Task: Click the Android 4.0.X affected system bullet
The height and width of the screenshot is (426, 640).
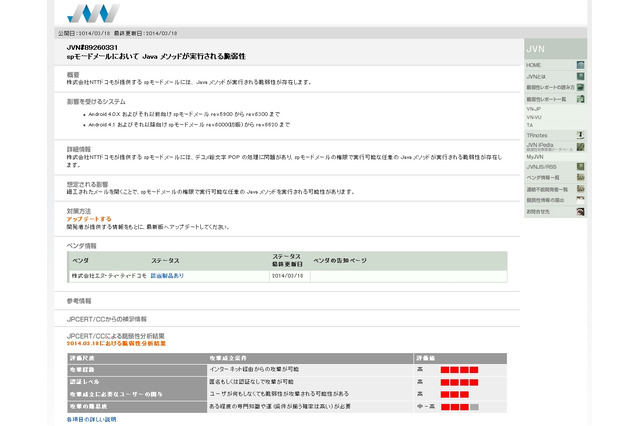Action: (x=184, y=114)
